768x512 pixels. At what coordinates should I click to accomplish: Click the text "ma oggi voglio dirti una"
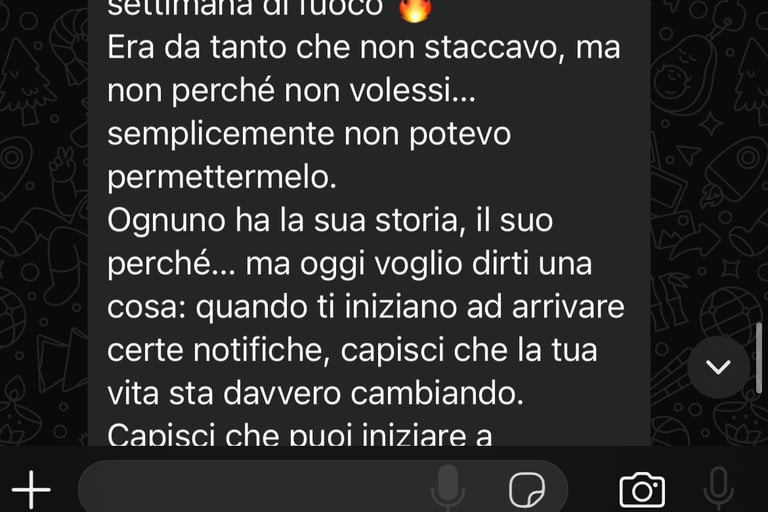click(419, 264)
